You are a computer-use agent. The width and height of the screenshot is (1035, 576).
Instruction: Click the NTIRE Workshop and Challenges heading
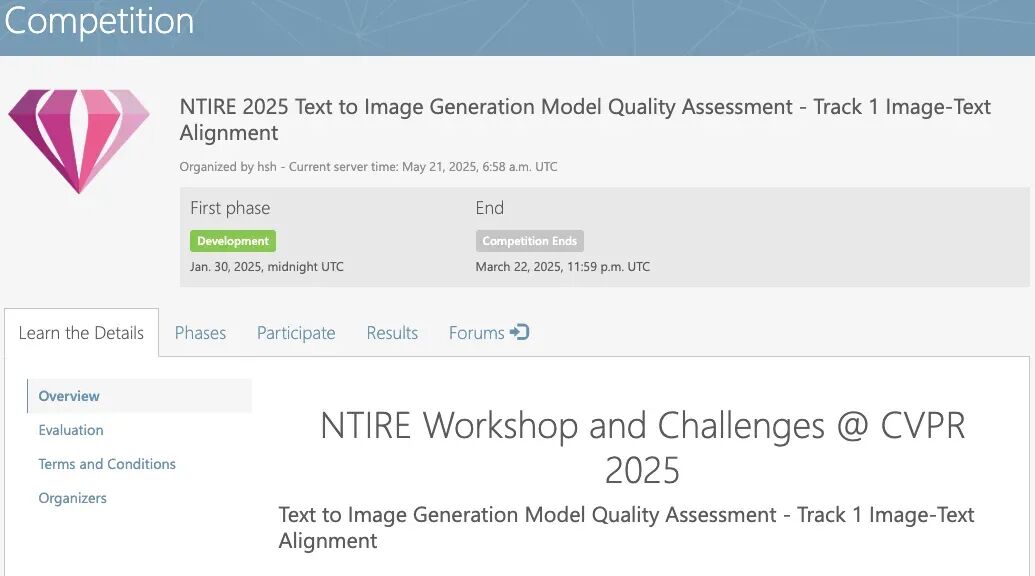pyautogui.click(x=642, y=447)
